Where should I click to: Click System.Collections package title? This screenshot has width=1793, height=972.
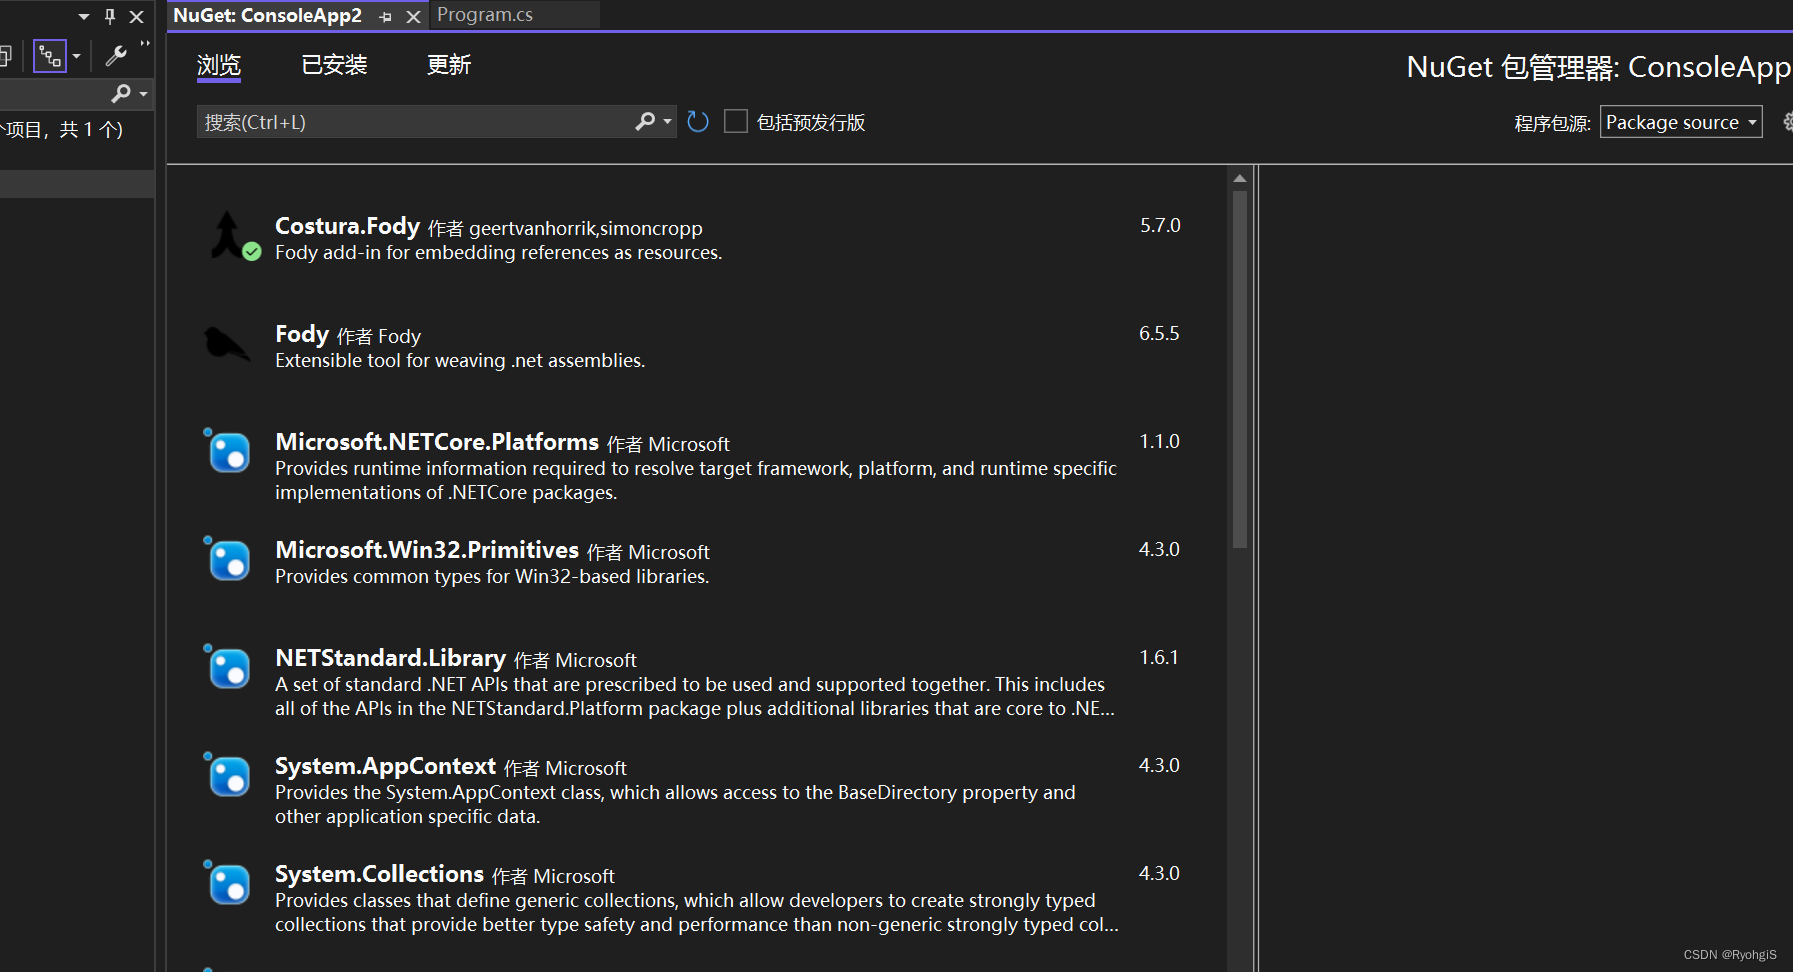(379, 874)
